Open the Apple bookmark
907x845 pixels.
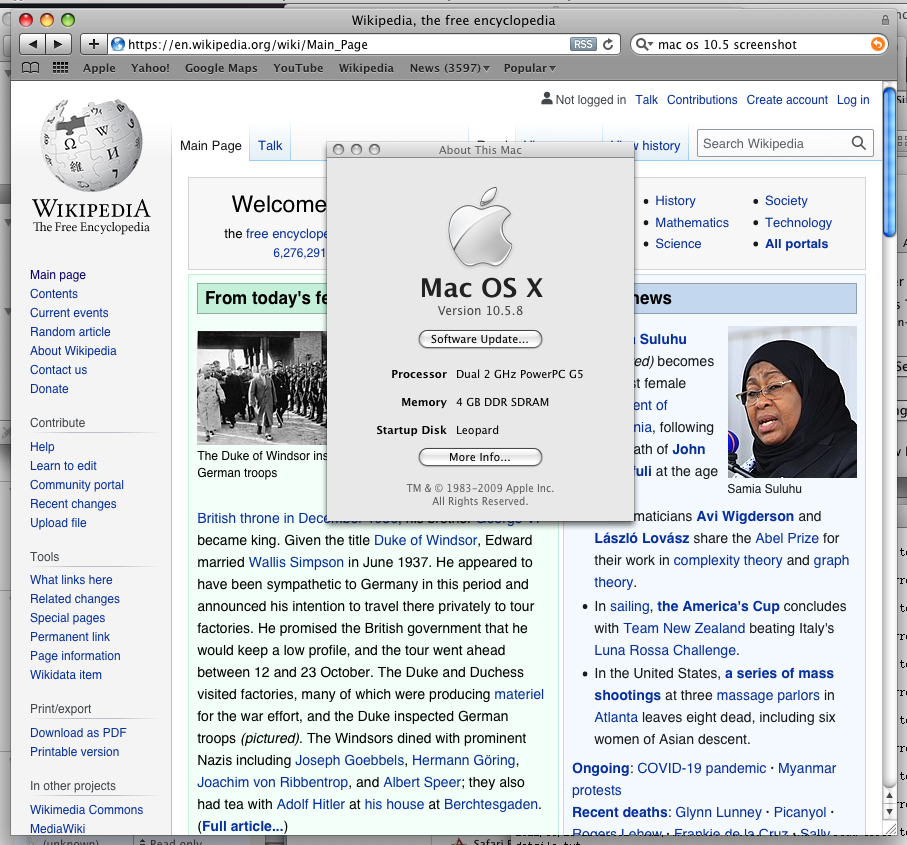click(x=99, y=68)
